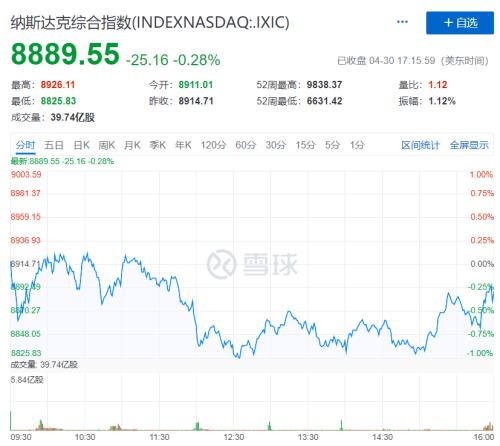Open 全屏显示 fullscreen view
Screen dimensions: 500x446
pos(469,145)
